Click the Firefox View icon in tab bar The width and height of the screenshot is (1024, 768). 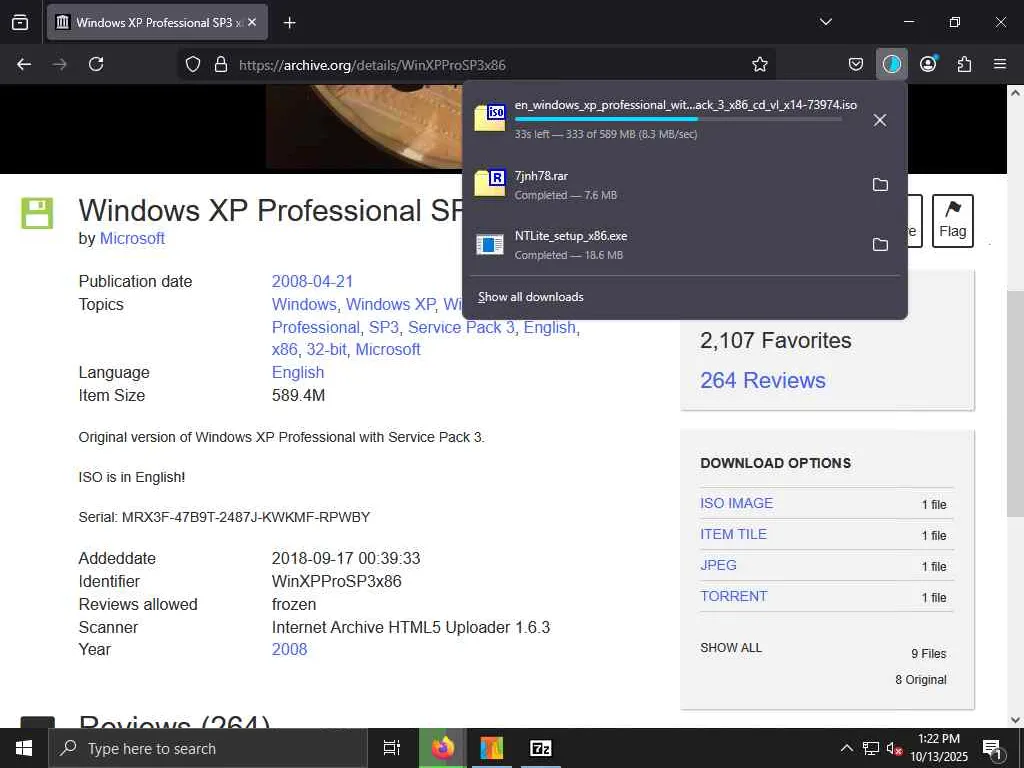point(20,22)
